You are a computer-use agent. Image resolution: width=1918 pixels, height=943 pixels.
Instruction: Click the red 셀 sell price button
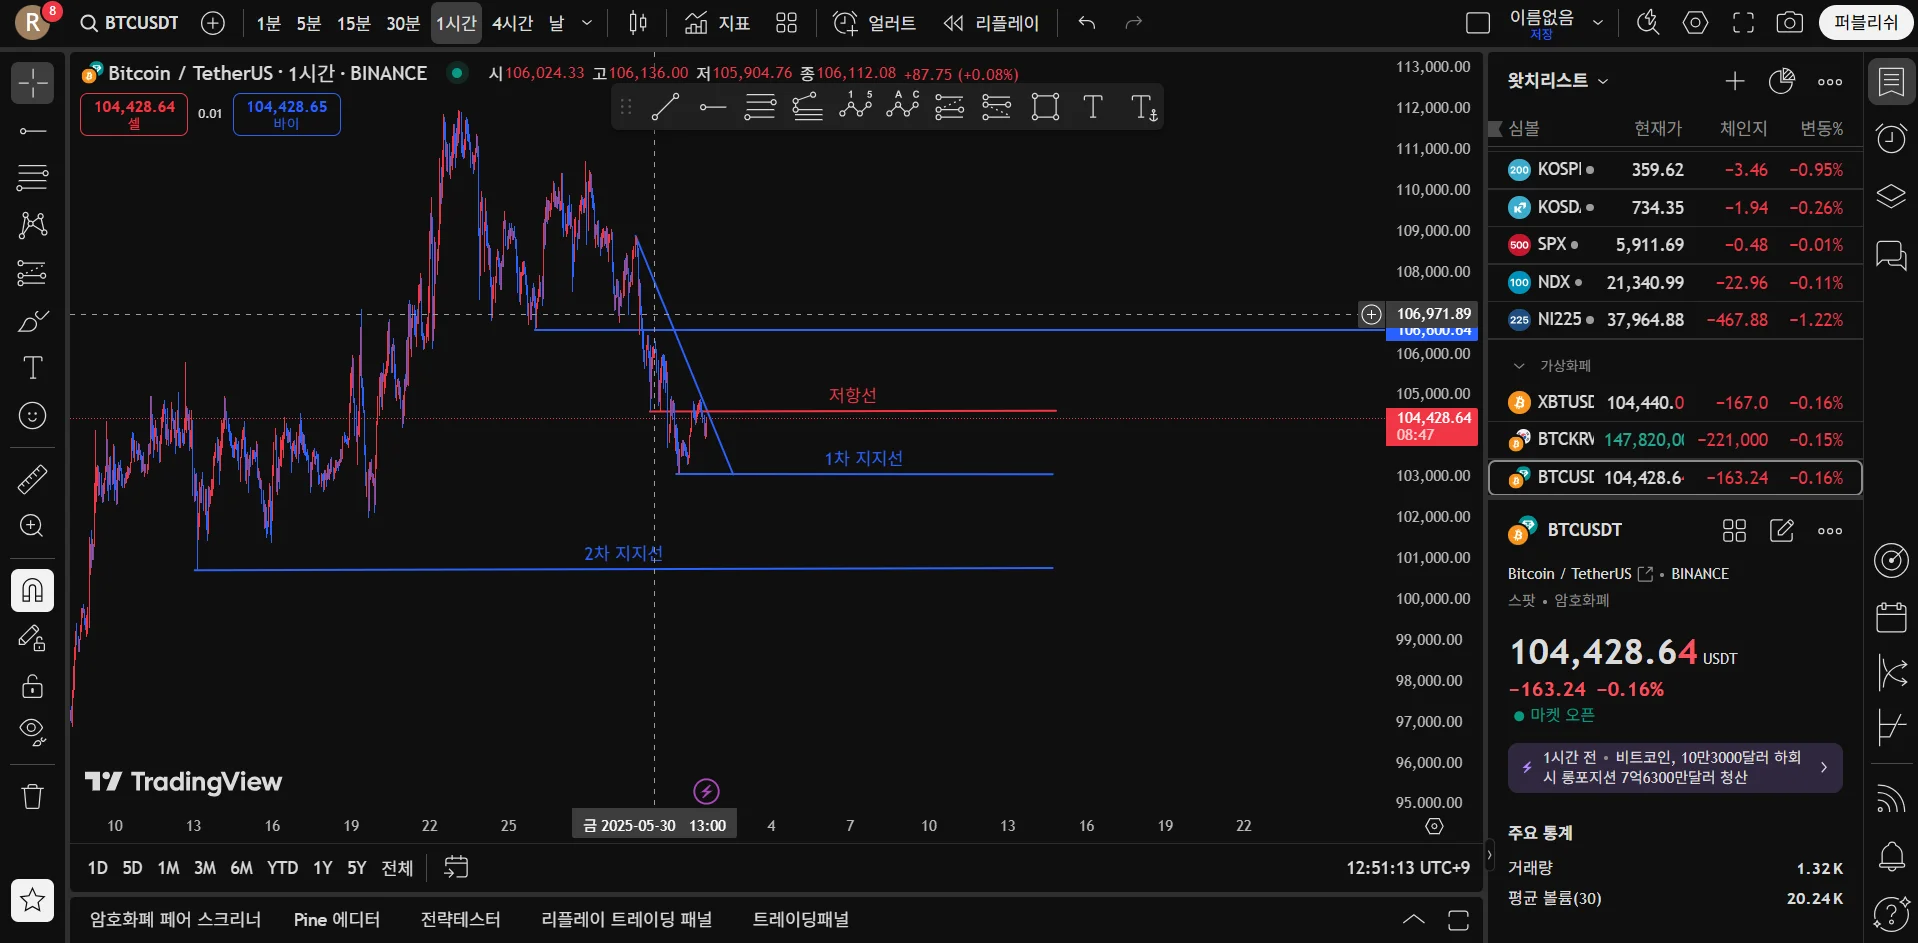point(134,114)
